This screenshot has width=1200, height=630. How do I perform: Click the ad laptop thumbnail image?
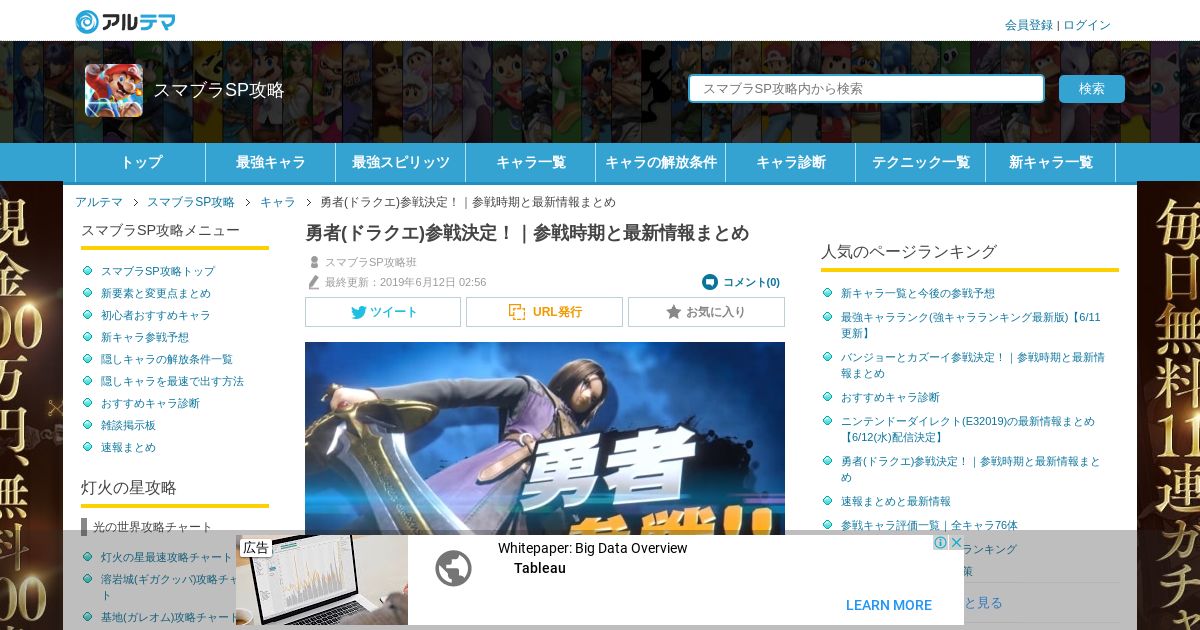point(322,580)
